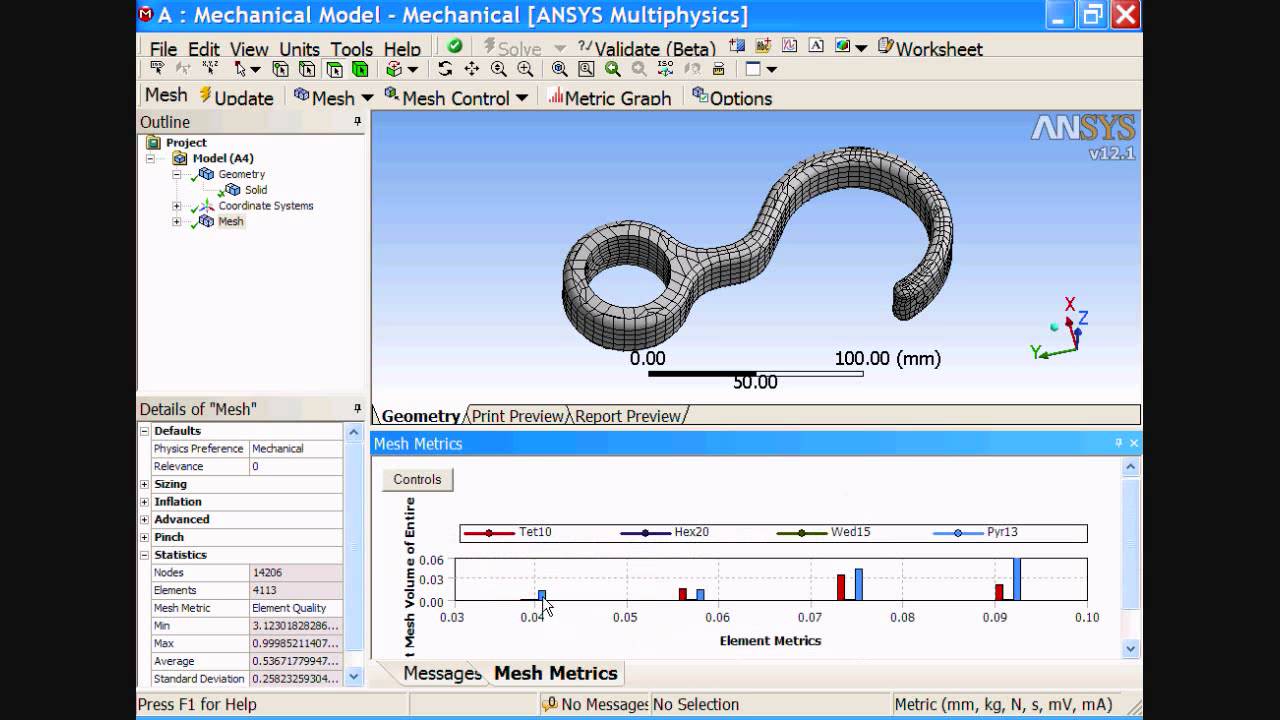
Task: Toggle the ruler display icon
Action: click(x=718, y=69)
